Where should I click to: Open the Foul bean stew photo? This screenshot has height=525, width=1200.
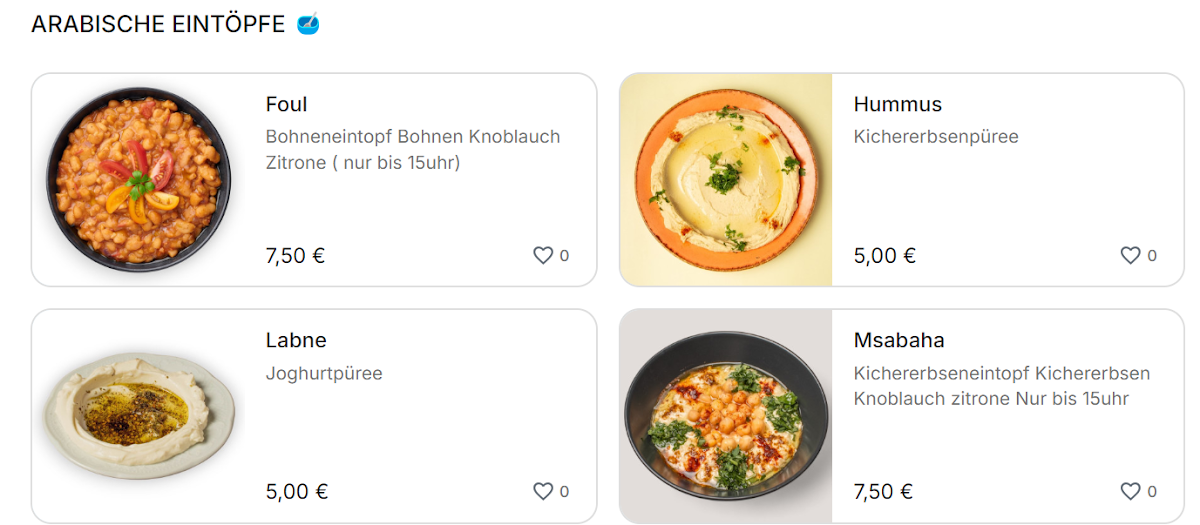pos(138,176)
